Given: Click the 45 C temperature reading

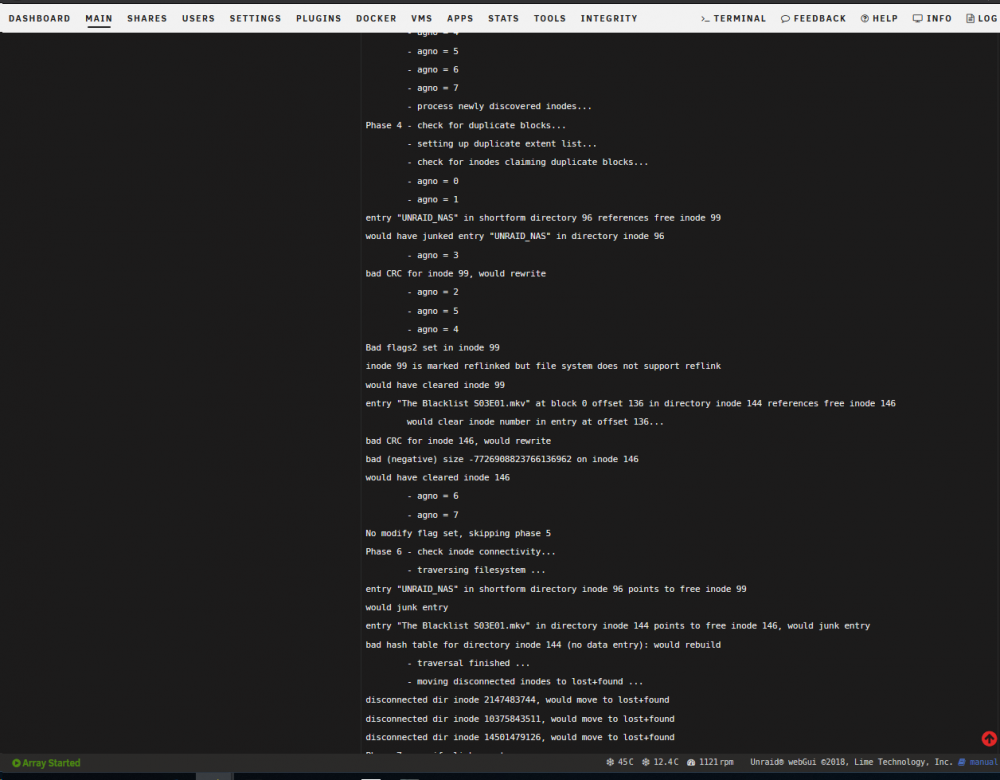Looking at the screenshot, I should click(620, 762).
